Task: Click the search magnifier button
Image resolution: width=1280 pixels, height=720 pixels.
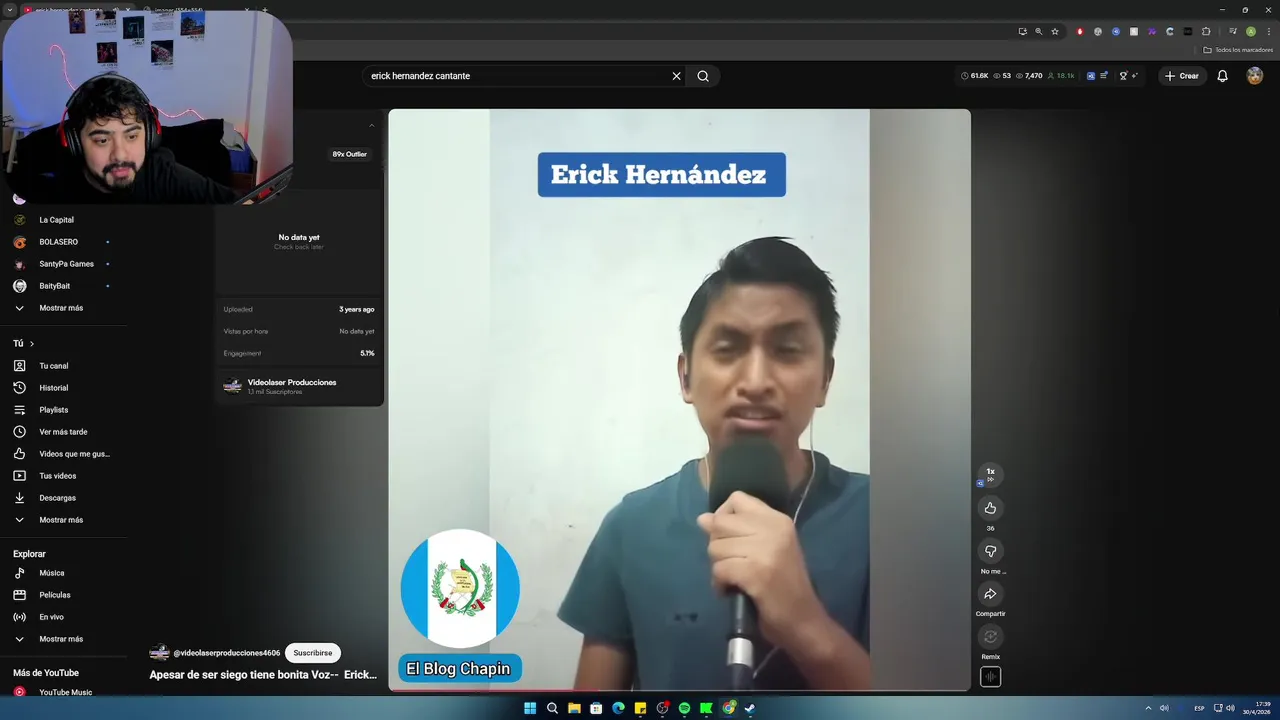Action: [703, 76]
